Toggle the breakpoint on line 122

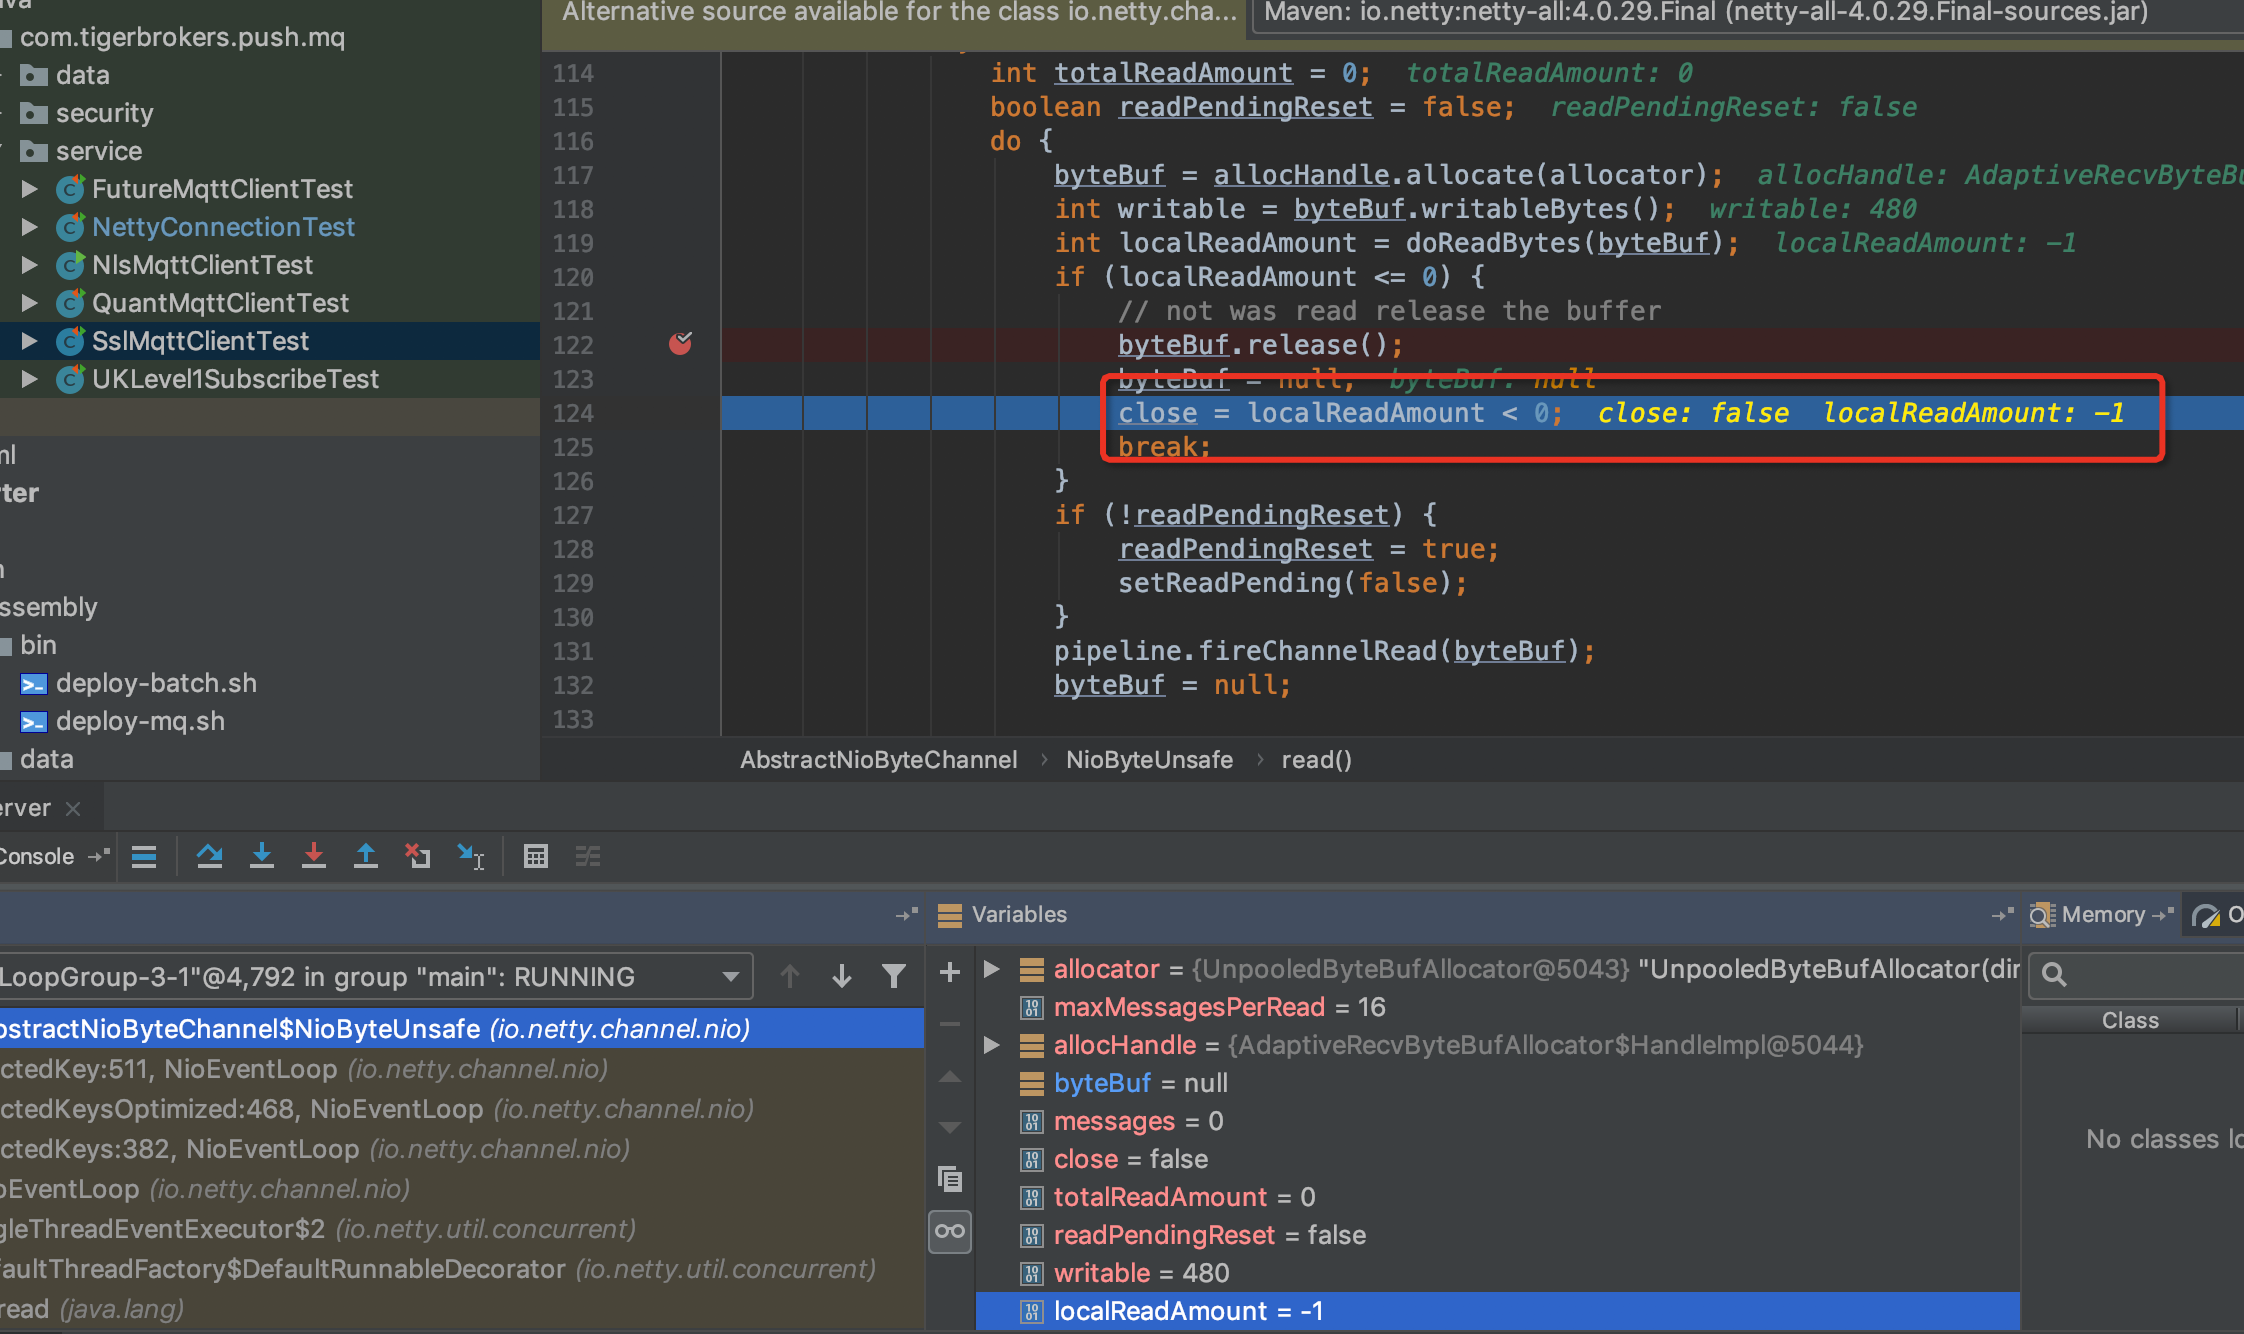(x=680, y=344)
